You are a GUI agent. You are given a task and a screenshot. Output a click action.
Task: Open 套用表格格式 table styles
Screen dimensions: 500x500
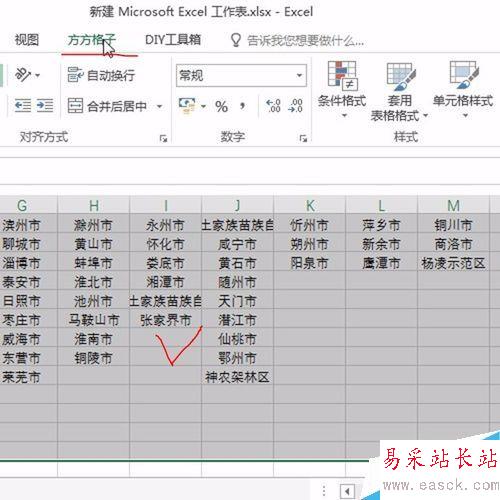click(399, 91)
